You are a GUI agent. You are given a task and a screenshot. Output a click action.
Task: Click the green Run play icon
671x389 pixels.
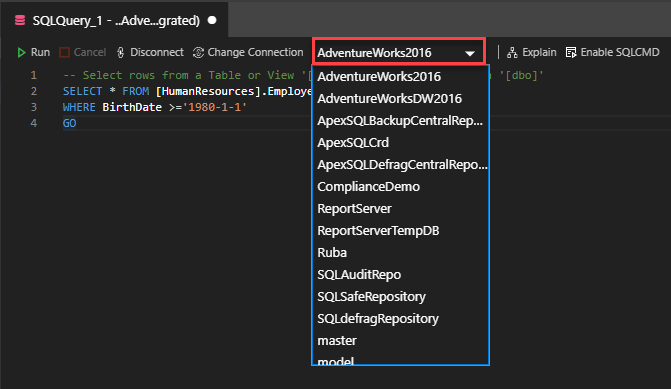tap(21, 53)
